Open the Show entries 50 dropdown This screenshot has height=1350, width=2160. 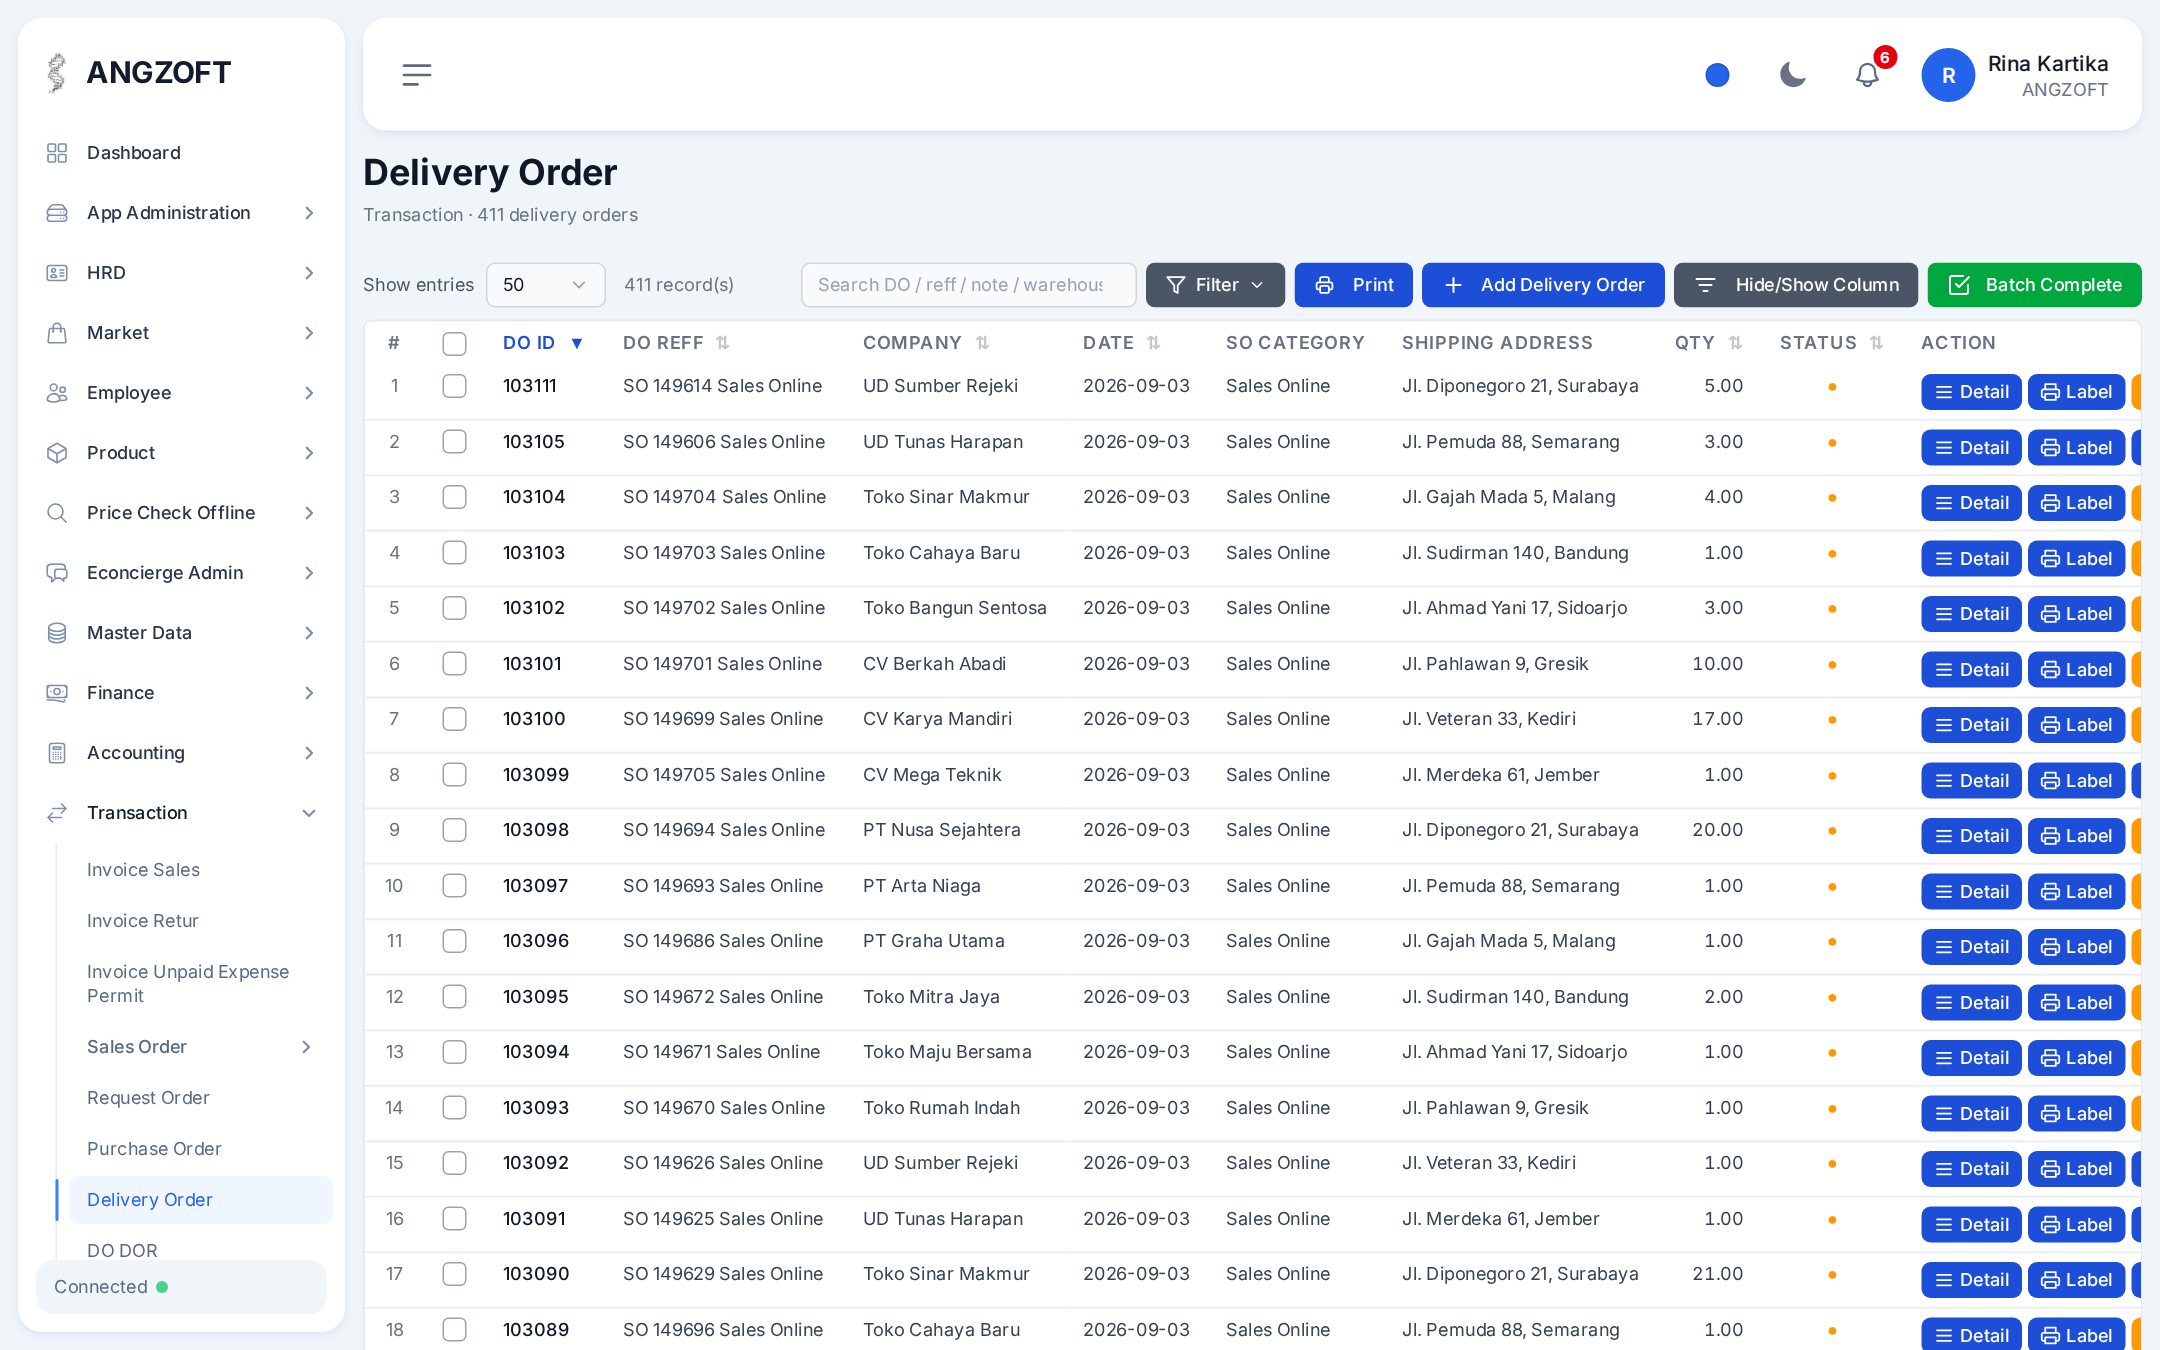[545, 285]
